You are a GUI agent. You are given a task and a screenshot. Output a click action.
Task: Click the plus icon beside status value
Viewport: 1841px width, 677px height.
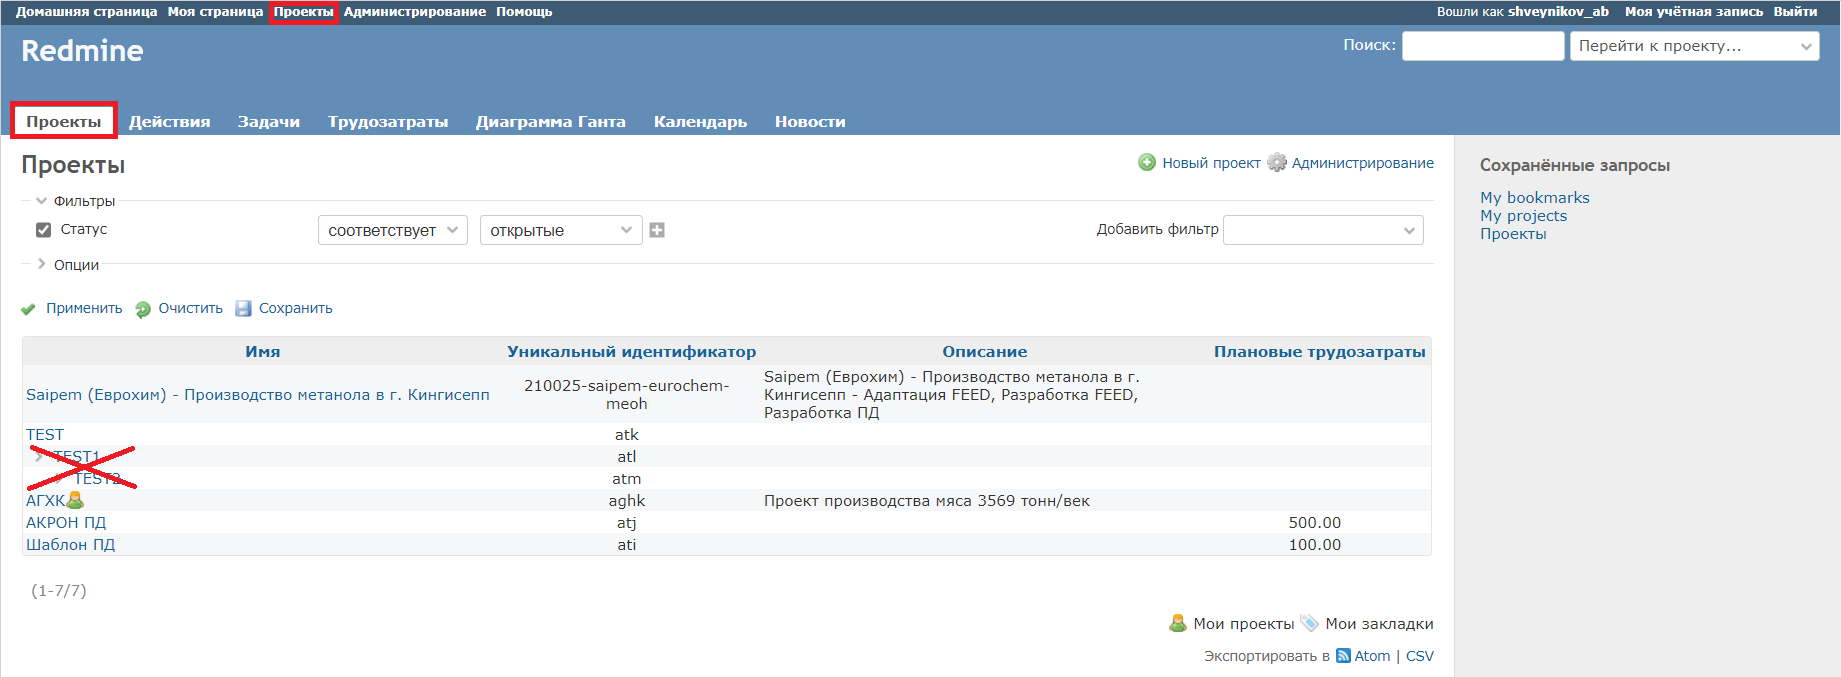point(657,230)
